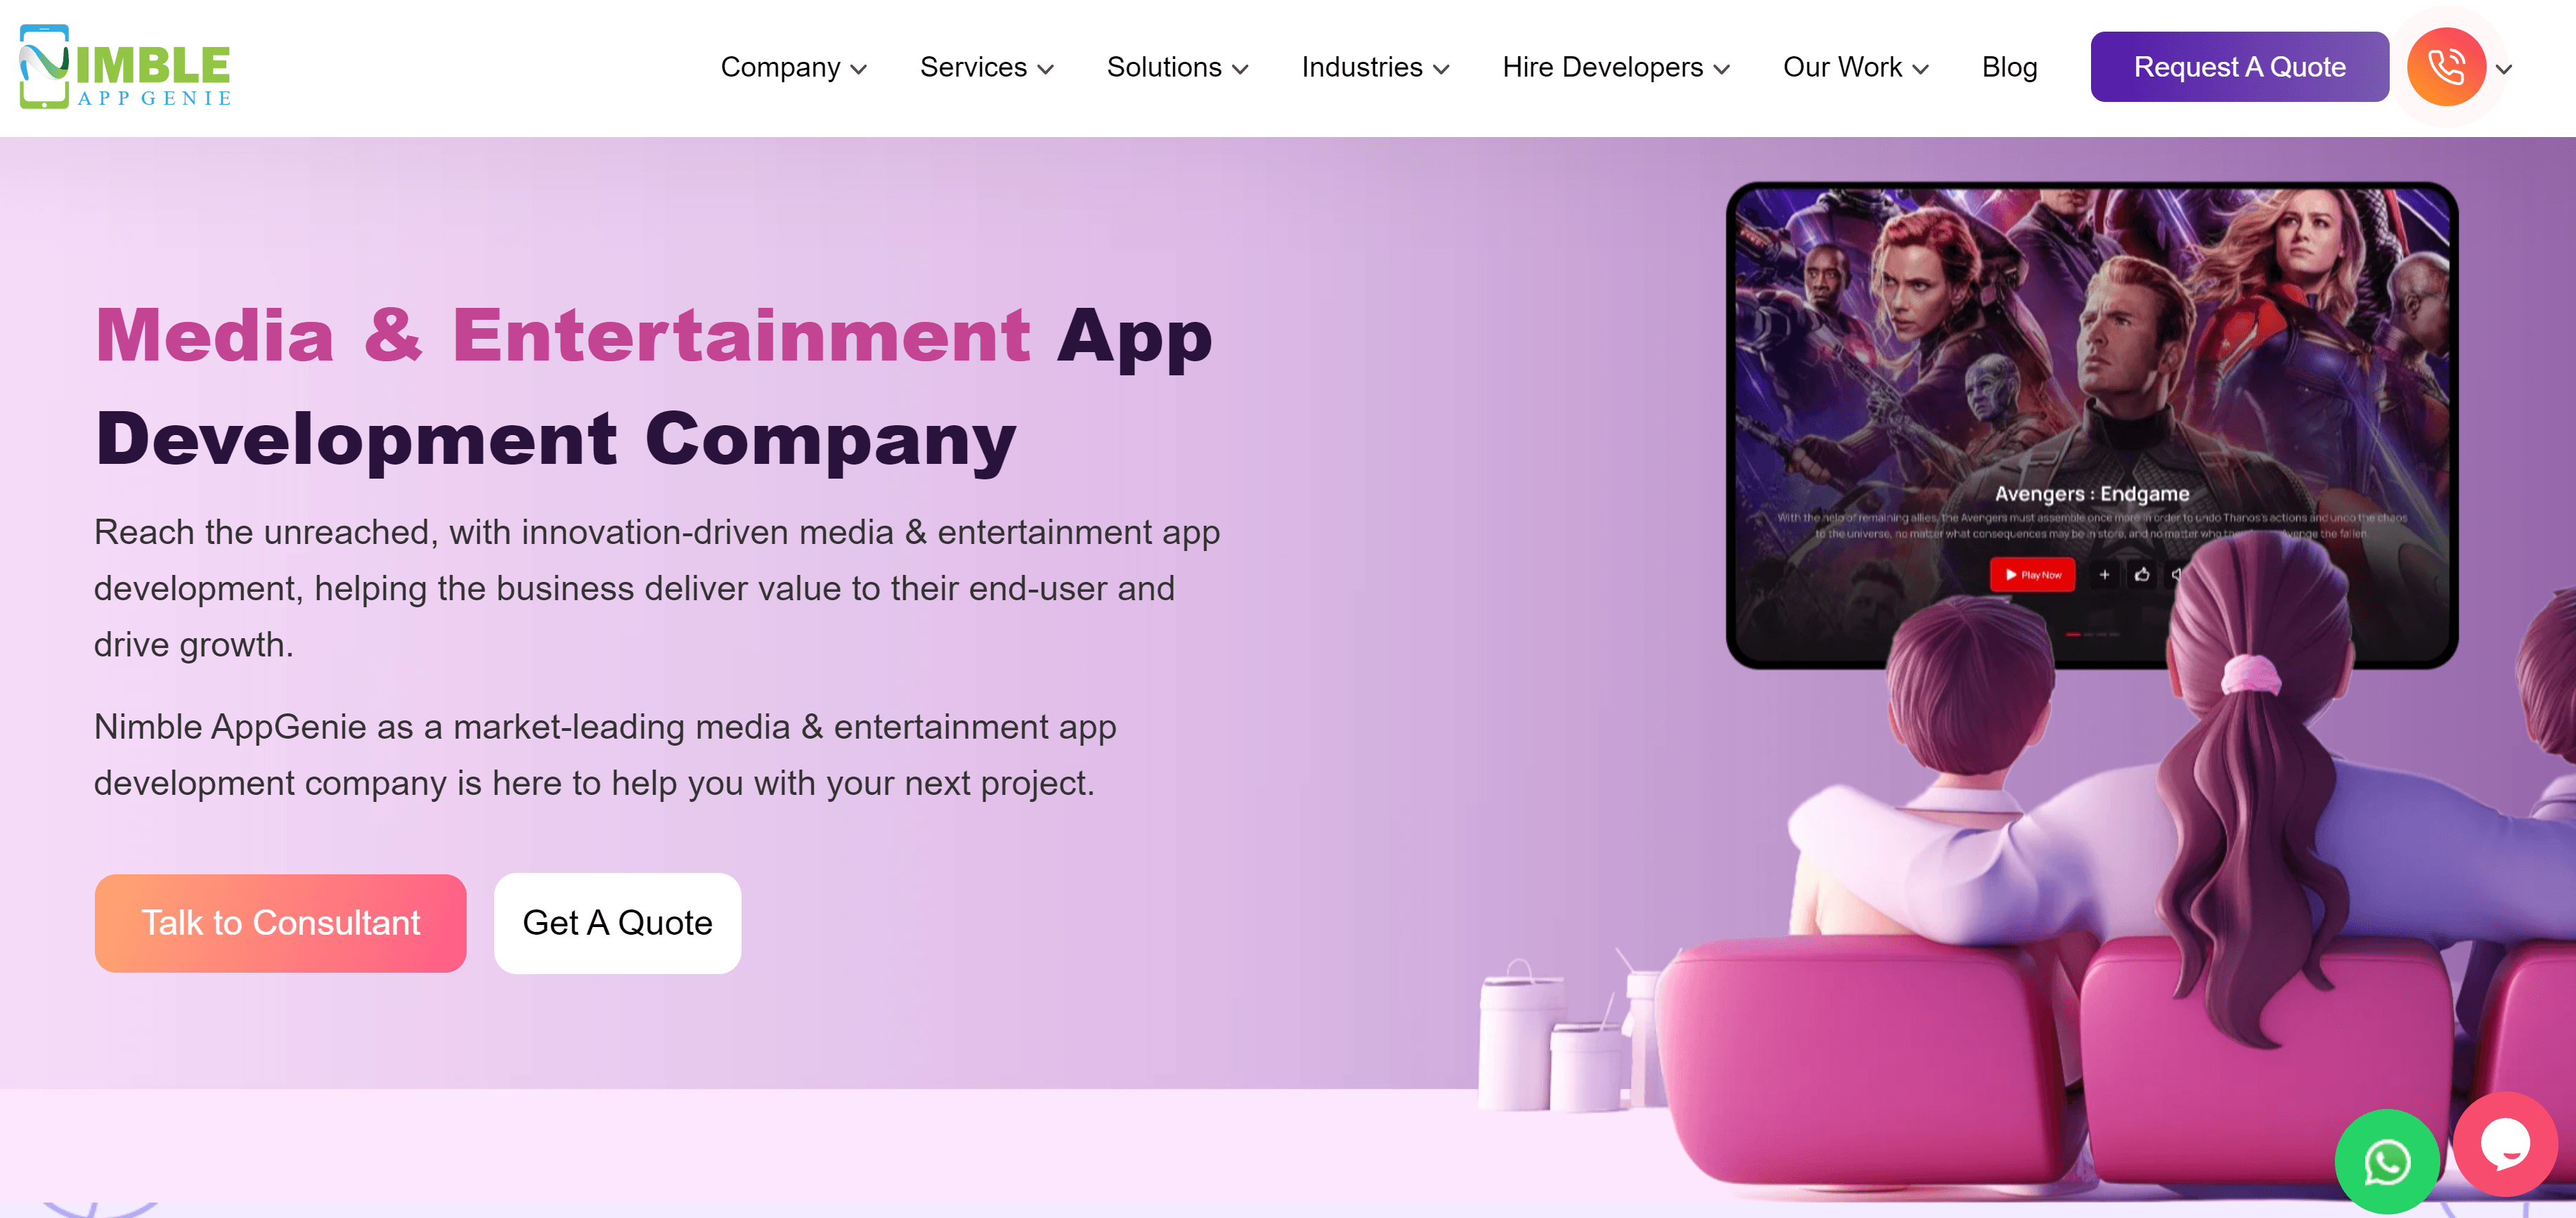Tap the orange phone call icon
This screenshot has height=1218, width=2576.
pyautogui.click(x=2446, y=67)
